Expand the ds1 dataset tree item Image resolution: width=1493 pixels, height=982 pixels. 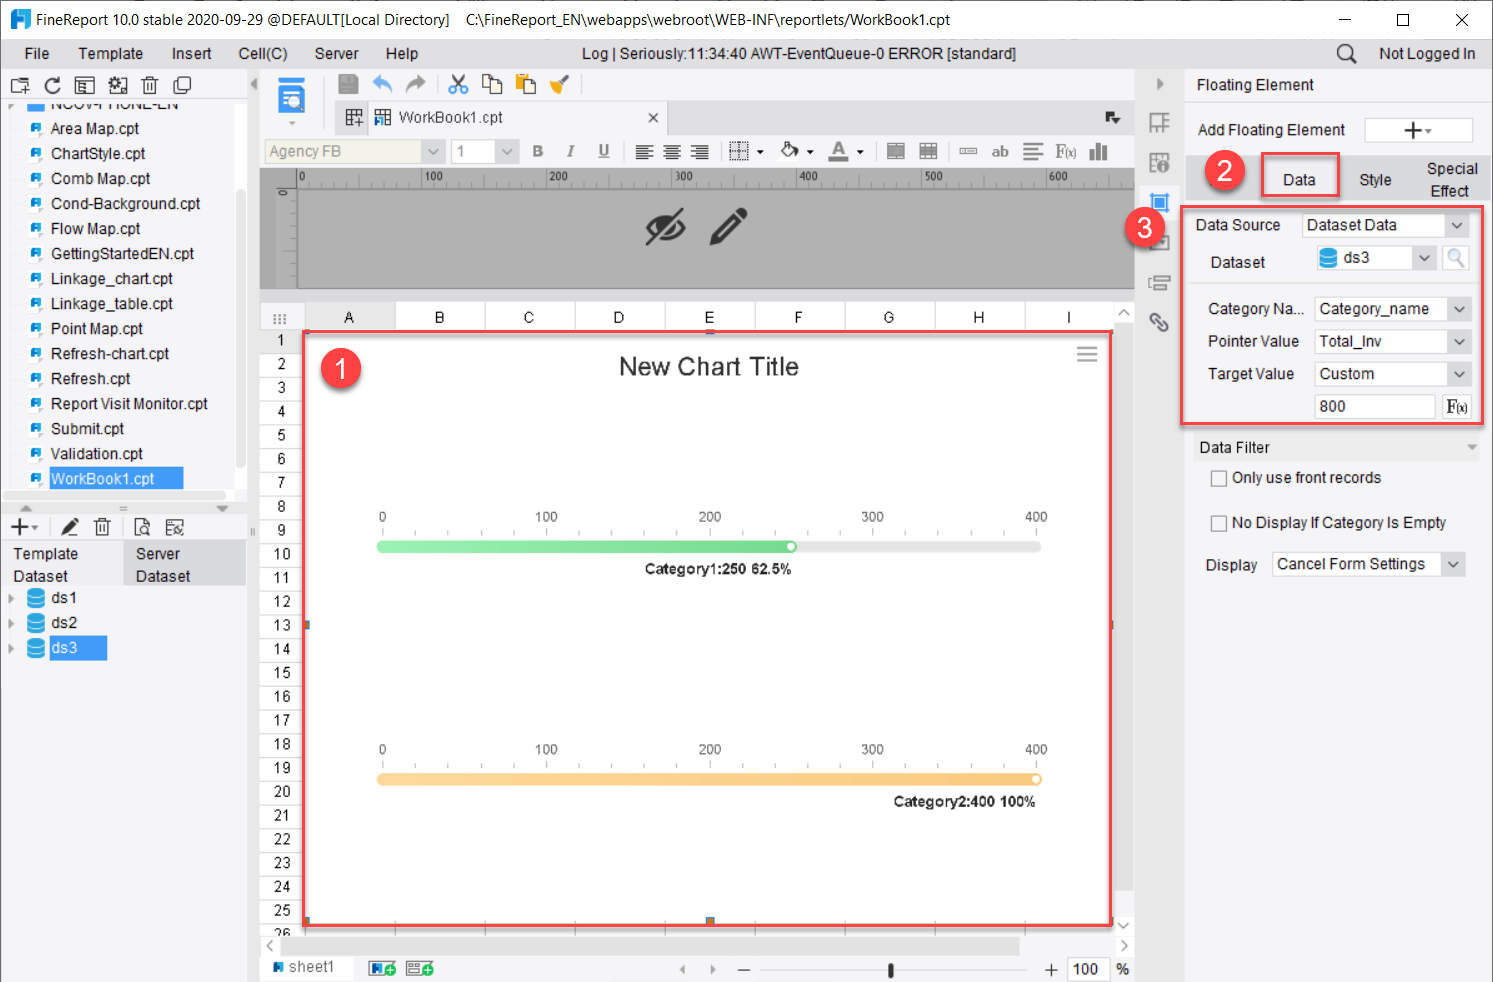(x=12, y=597)
